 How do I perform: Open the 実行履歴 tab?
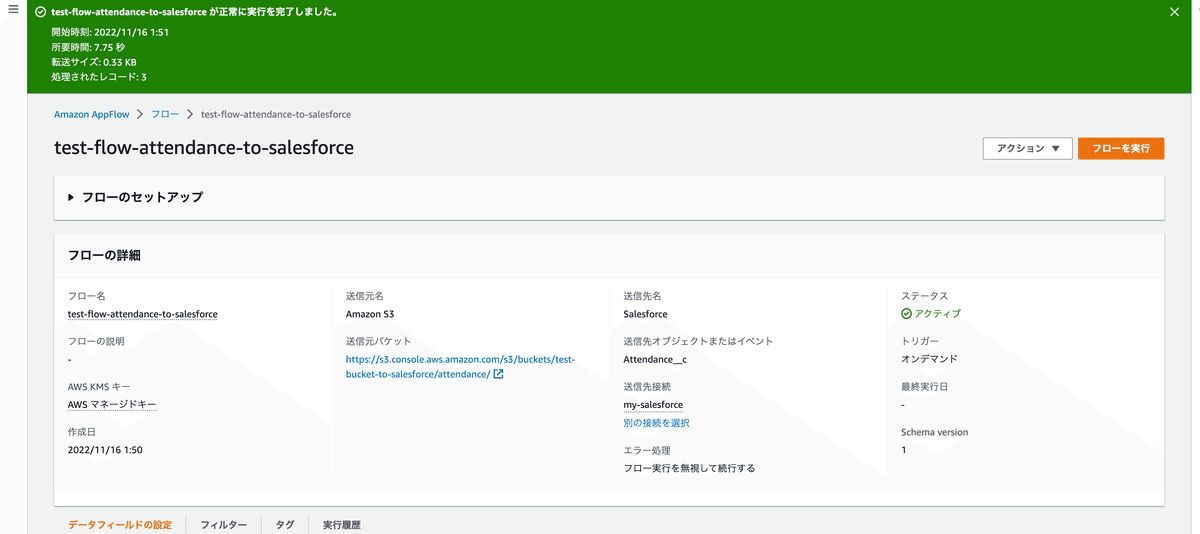(341, 525)
